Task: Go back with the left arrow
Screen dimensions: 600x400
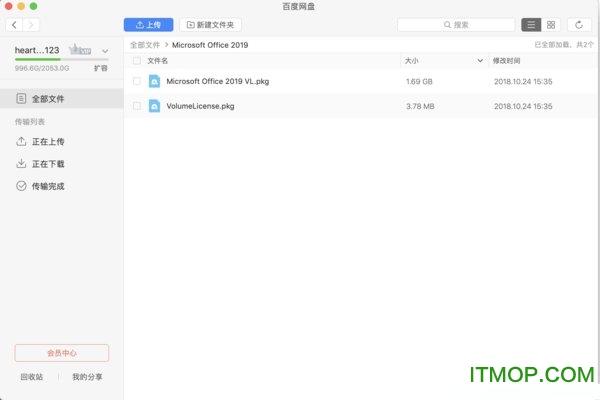Action: point(14,25)
